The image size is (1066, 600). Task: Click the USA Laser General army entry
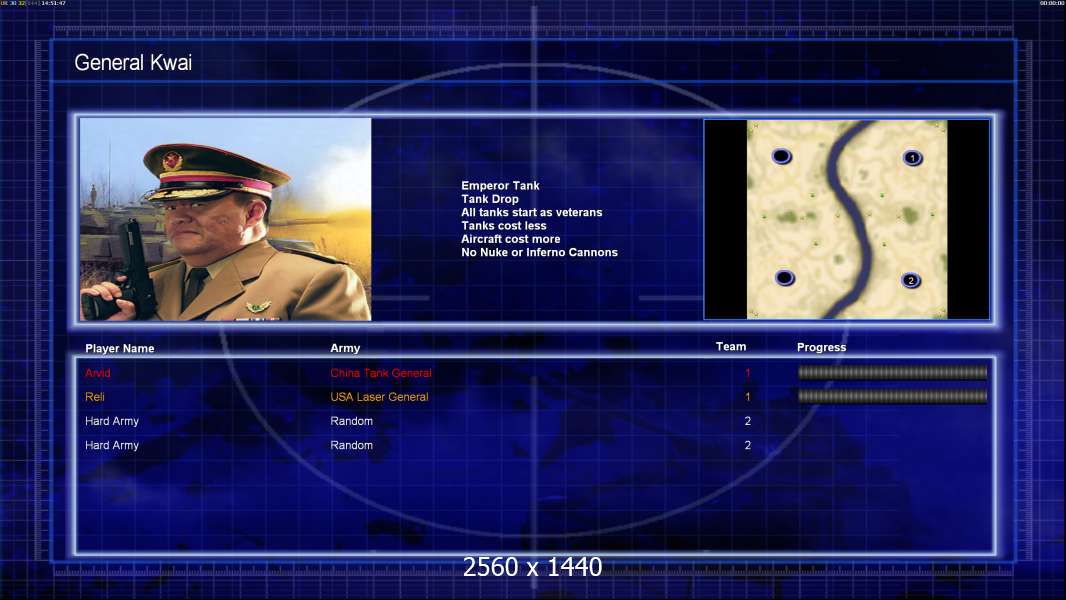coord(379,397)
